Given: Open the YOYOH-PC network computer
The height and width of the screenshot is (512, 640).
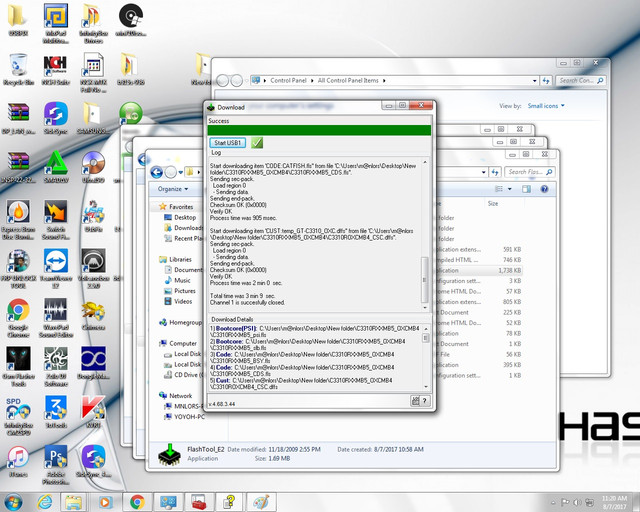Looking at the screenshot, I should tap(184, 417).
